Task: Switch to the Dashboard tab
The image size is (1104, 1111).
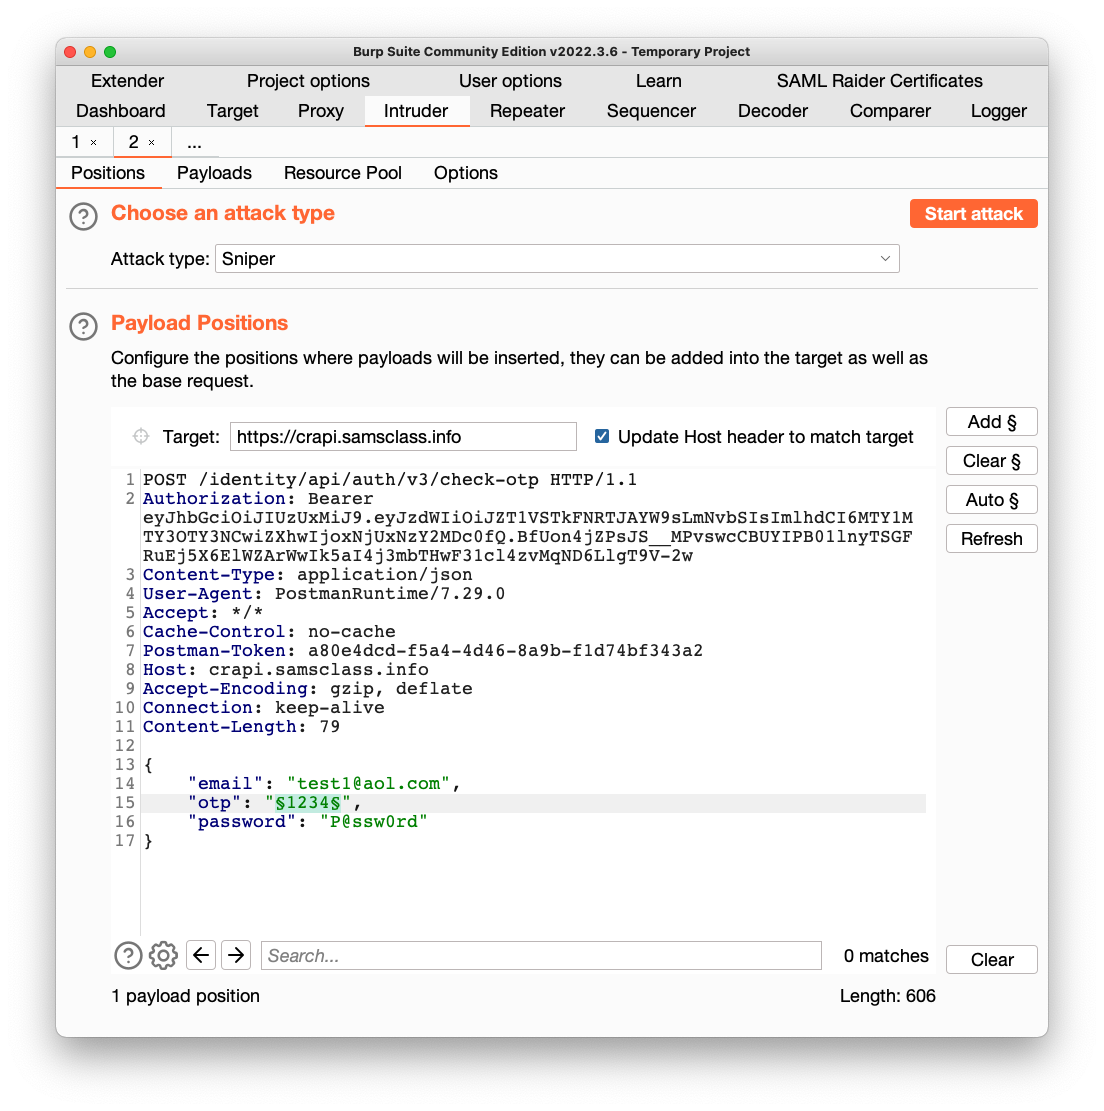Action: [x=120, y=111]
